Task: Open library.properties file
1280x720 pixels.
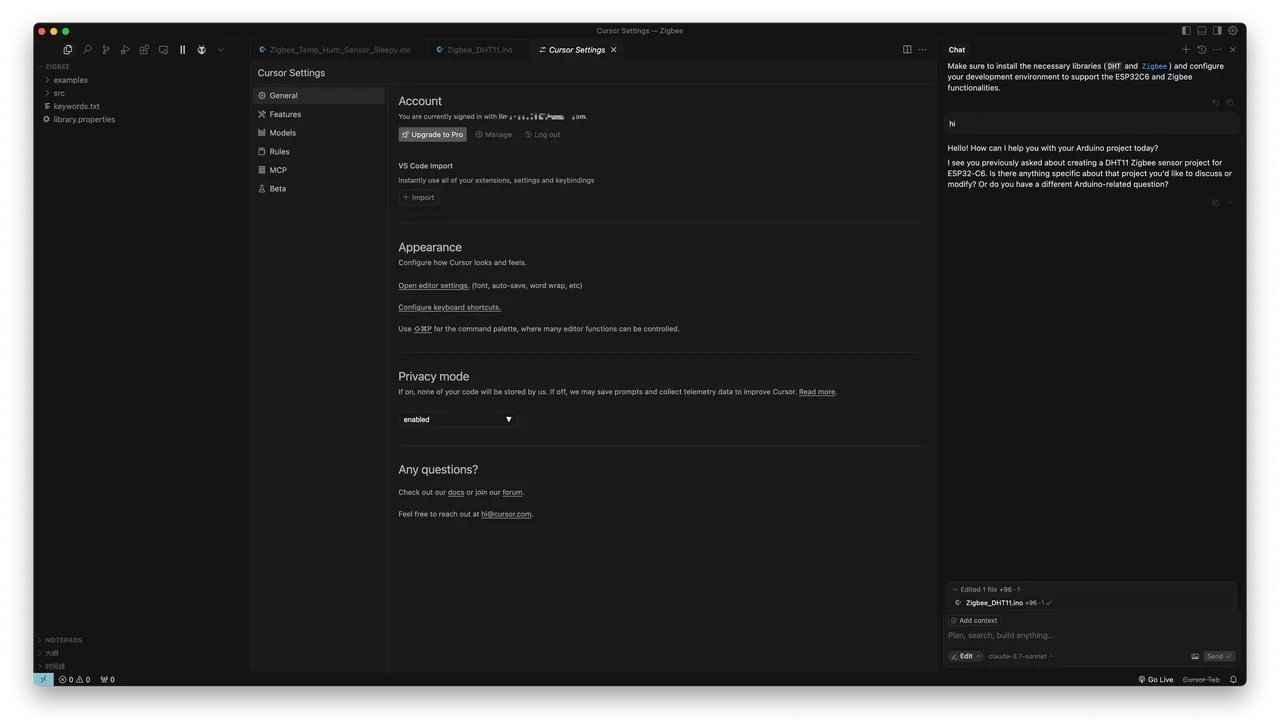Action: pyautogui.click(x=140, y=119)
